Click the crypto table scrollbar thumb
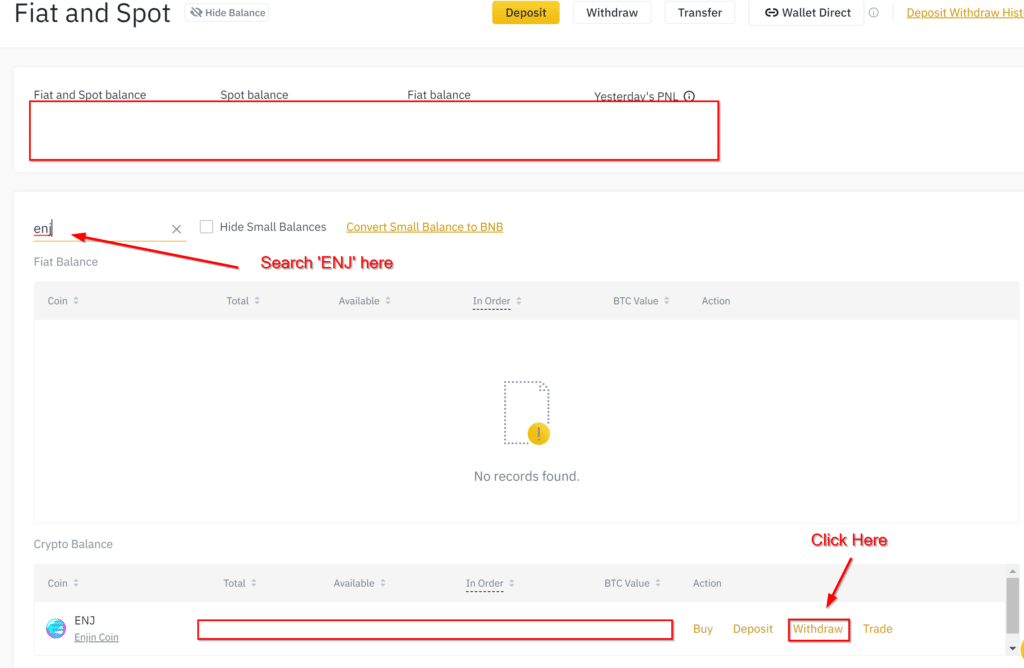This screenshot has height=668, width=1024. pos(1012,605)
